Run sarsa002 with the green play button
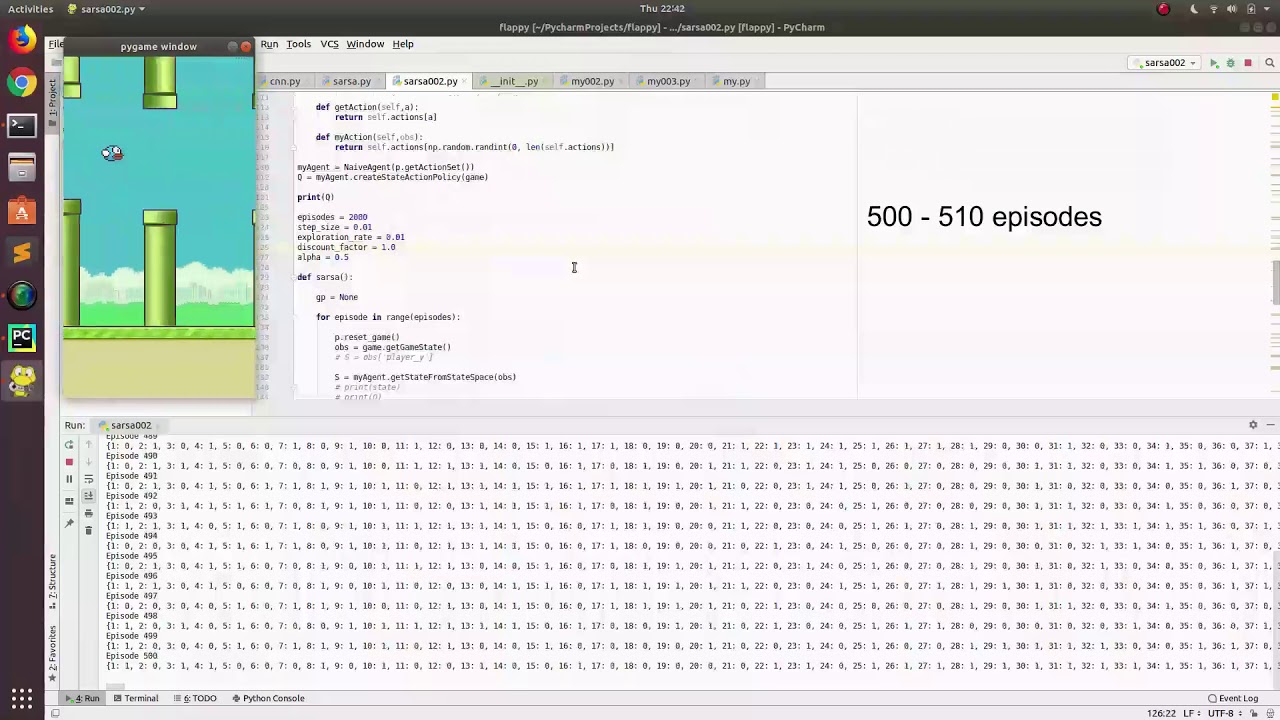 tap(1214, 63)
